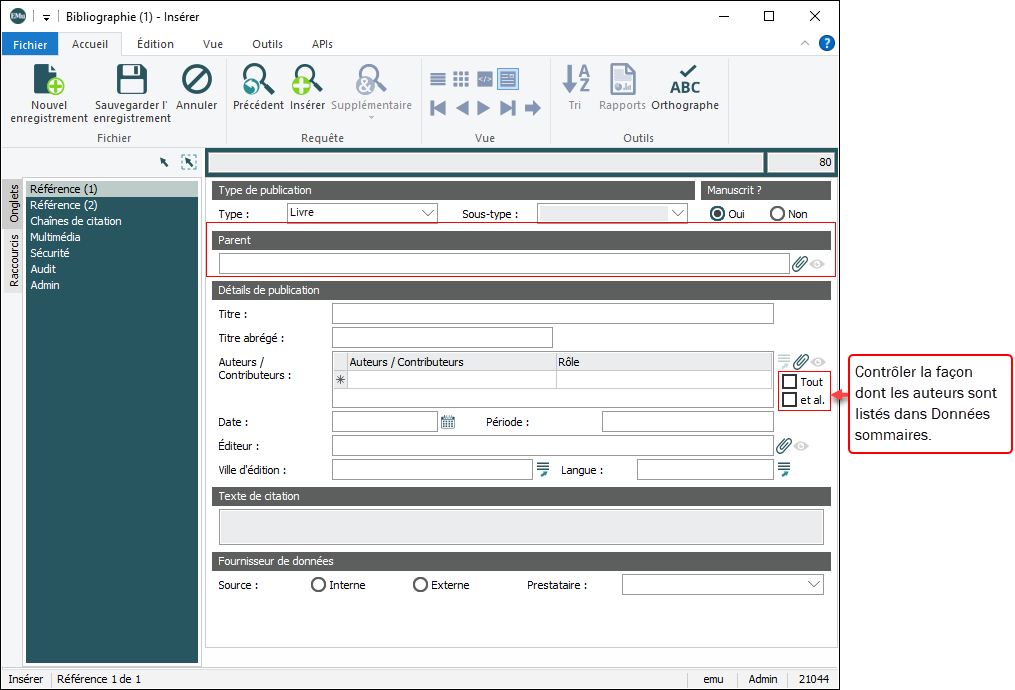Switch to the Édition ribbon tab
Screen dimensions: 1015x690
point(155,44)
